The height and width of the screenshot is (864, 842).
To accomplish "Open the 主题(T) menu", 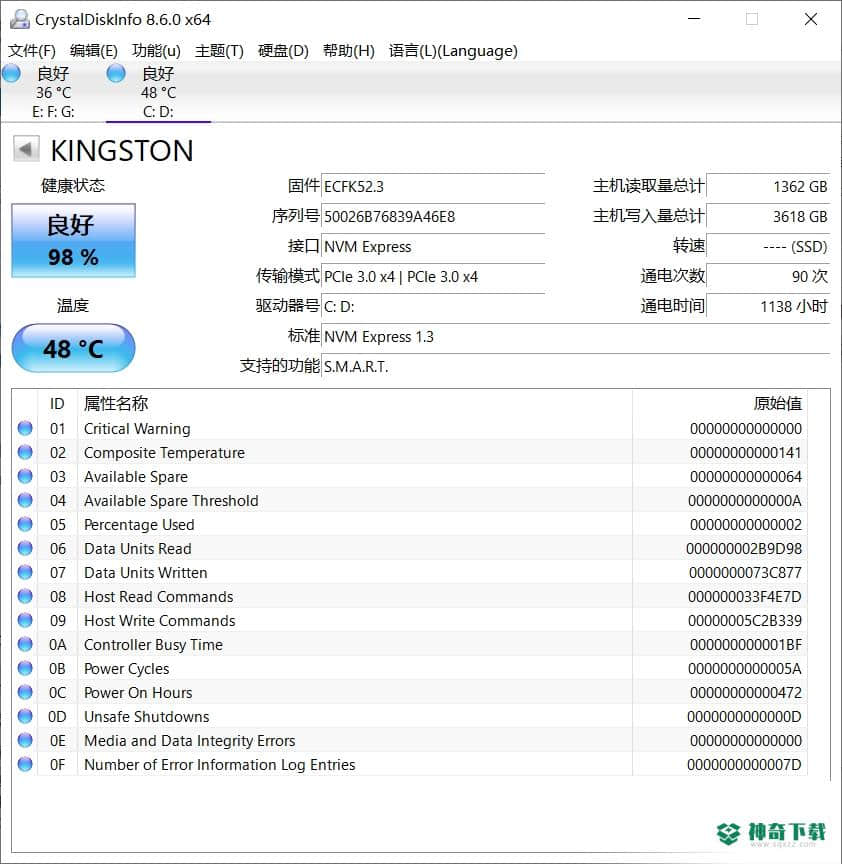I will coord(219,51).
